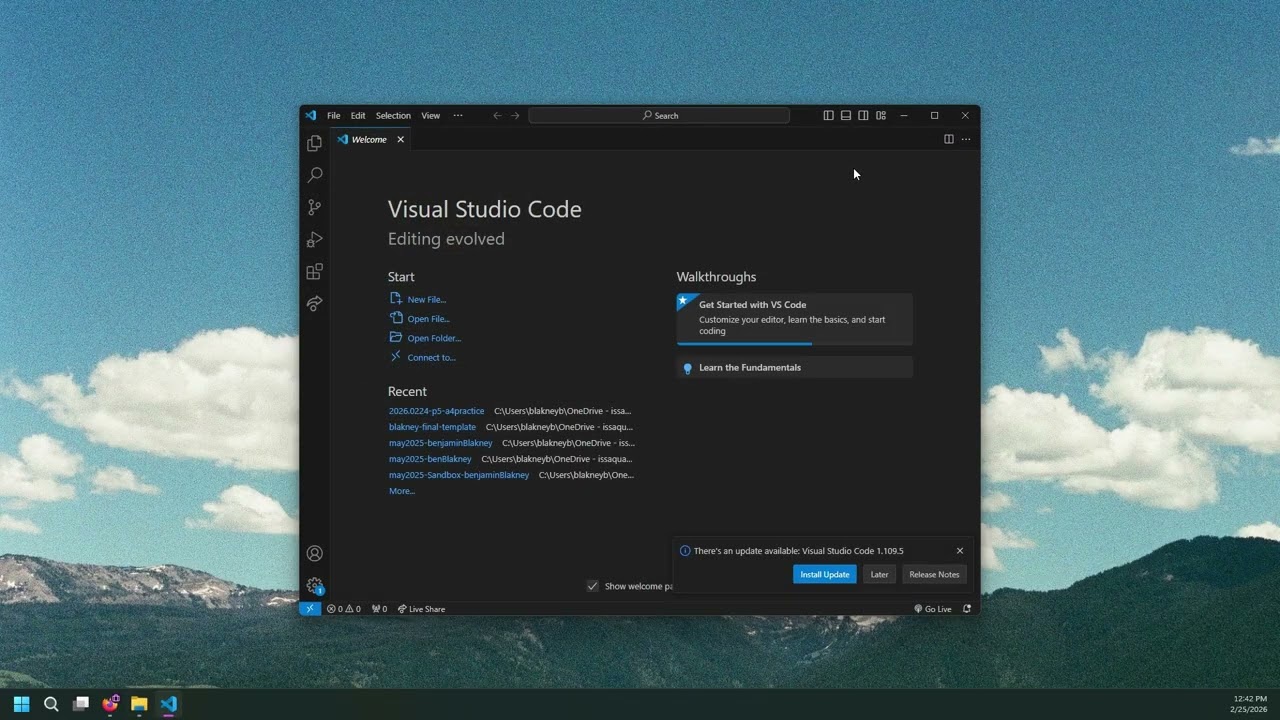Click the VS Code logo in the title bar
The image size is (1280, 720).
click(311, 115)
